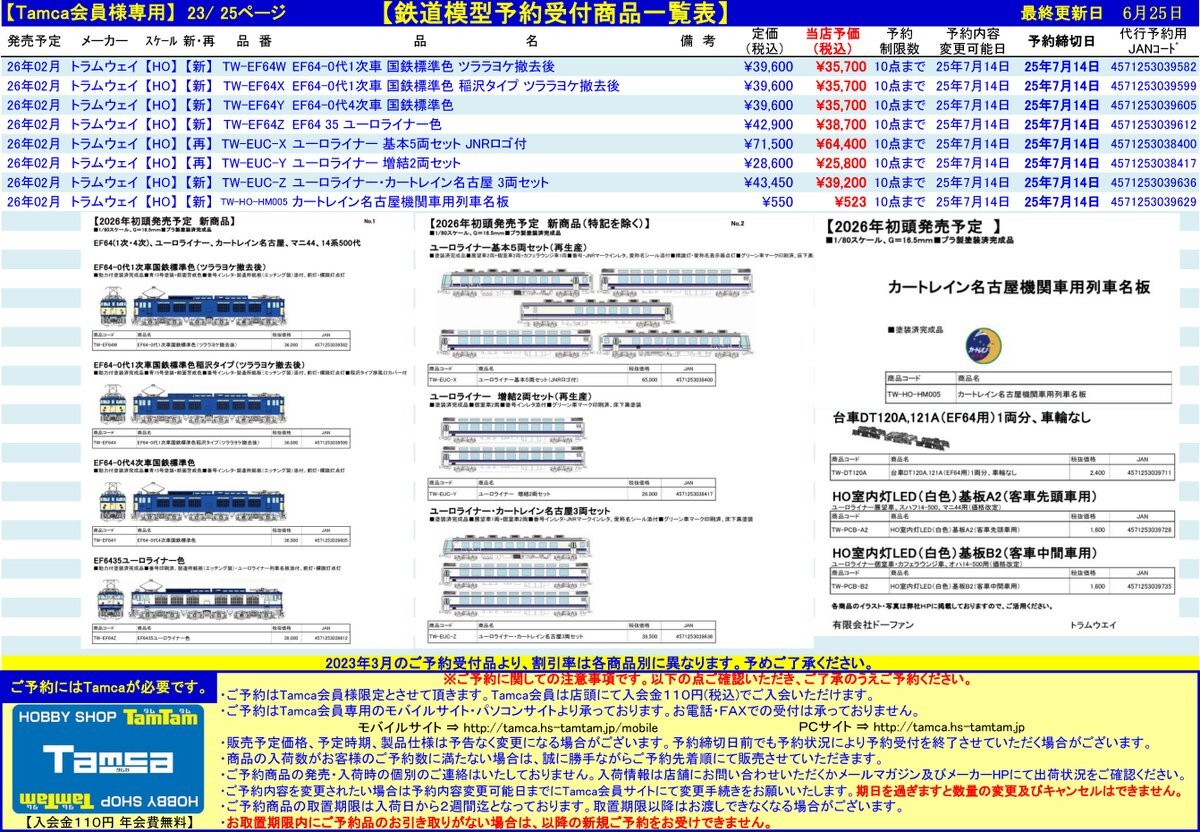
Task: Select product number TW-EF64W in the table
Action: [254, 67]
